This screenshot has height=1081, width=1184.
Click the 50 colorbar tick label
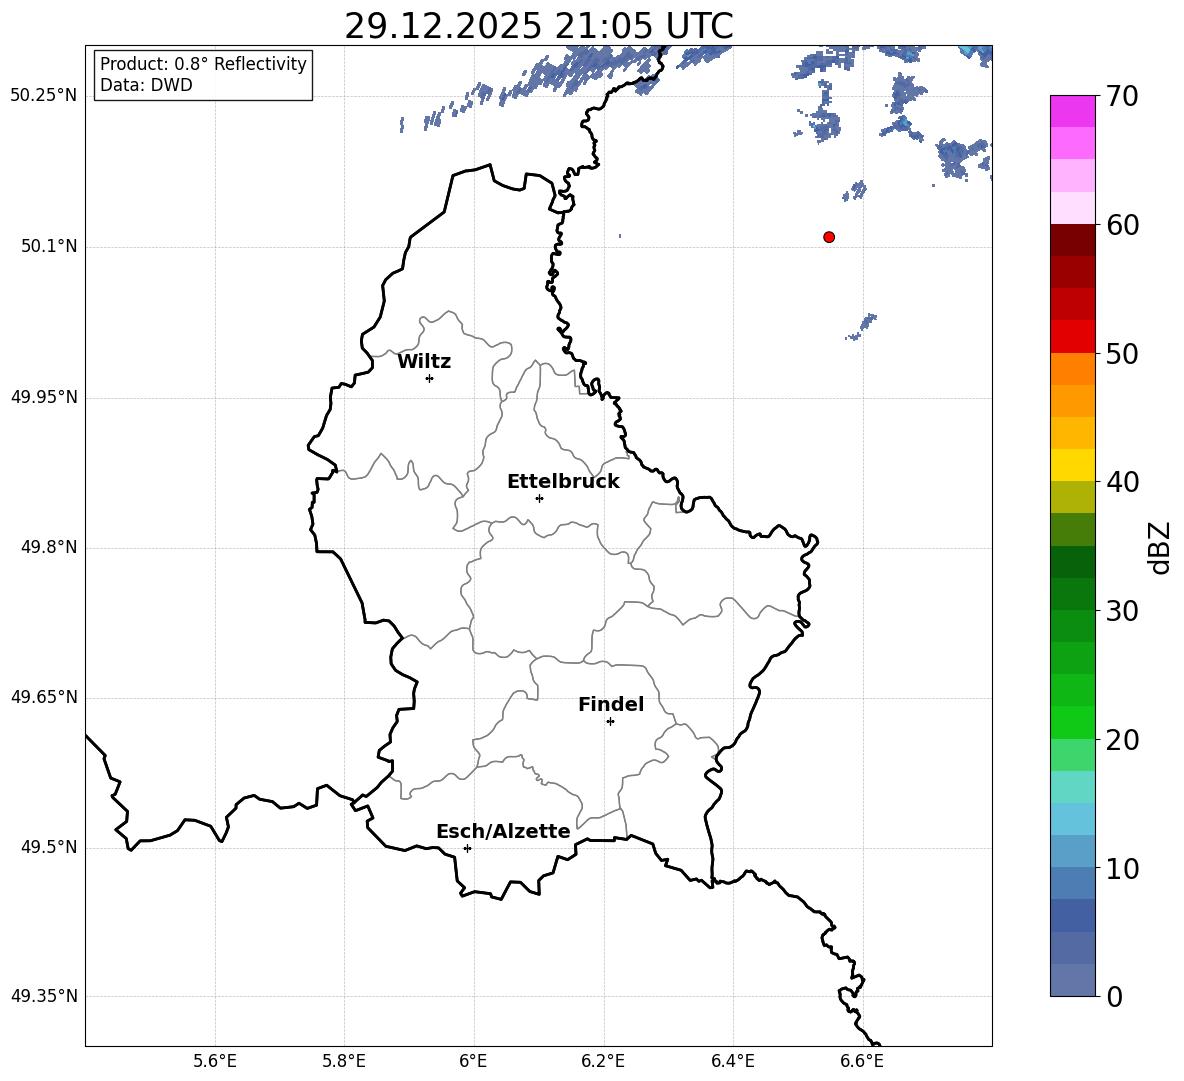1122,353
